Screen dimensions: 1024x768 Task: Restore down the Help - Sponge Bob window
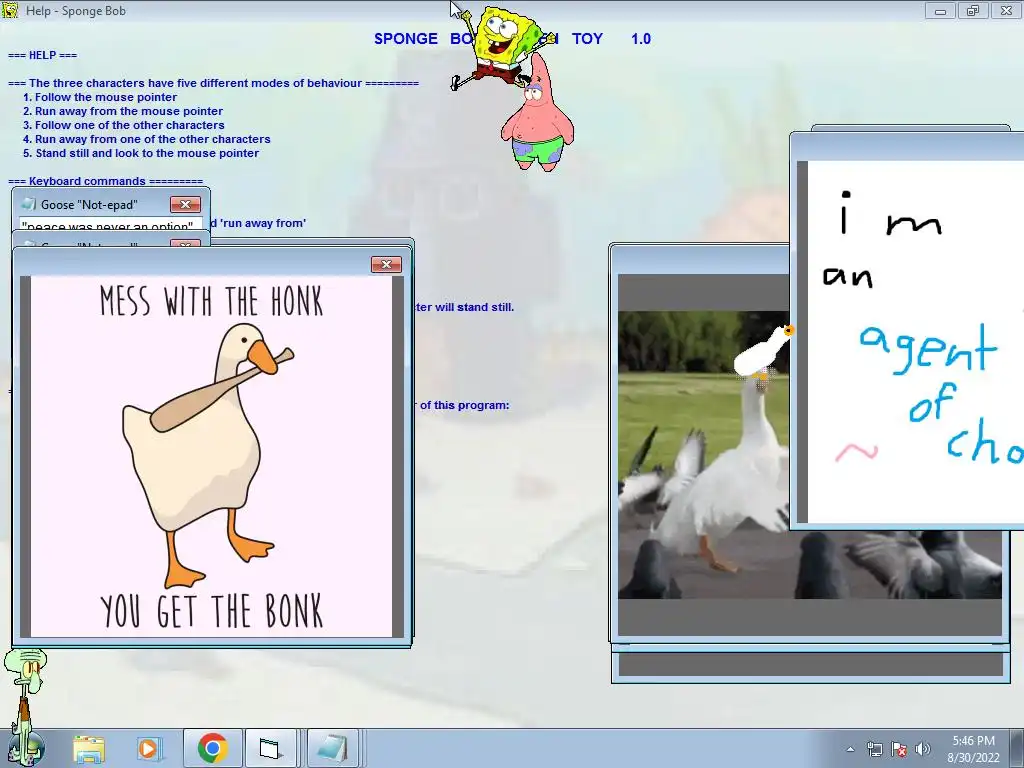click(x=973, y=10)
